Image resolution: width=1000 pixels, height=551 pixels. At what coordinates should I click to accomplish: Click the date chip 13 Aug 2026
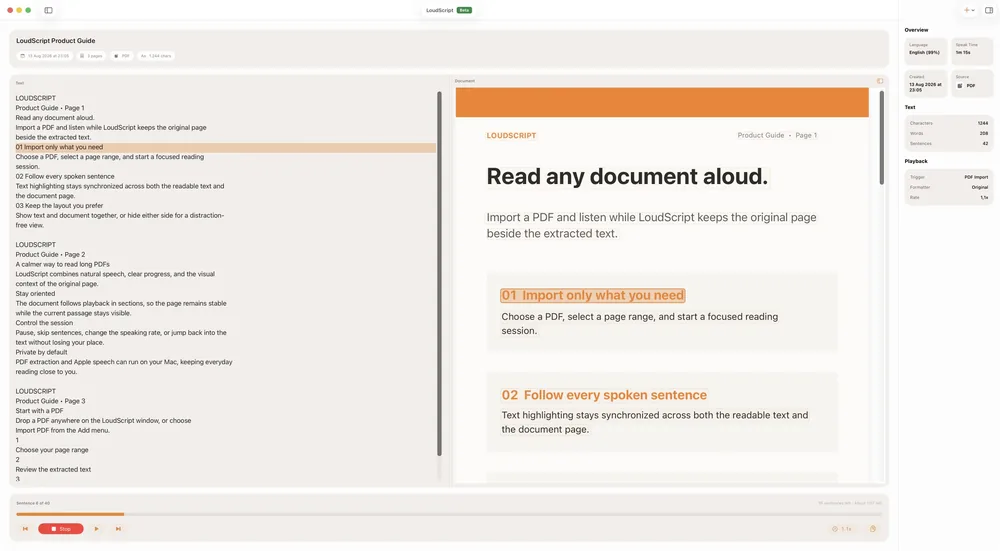click(x=45, y=56)
